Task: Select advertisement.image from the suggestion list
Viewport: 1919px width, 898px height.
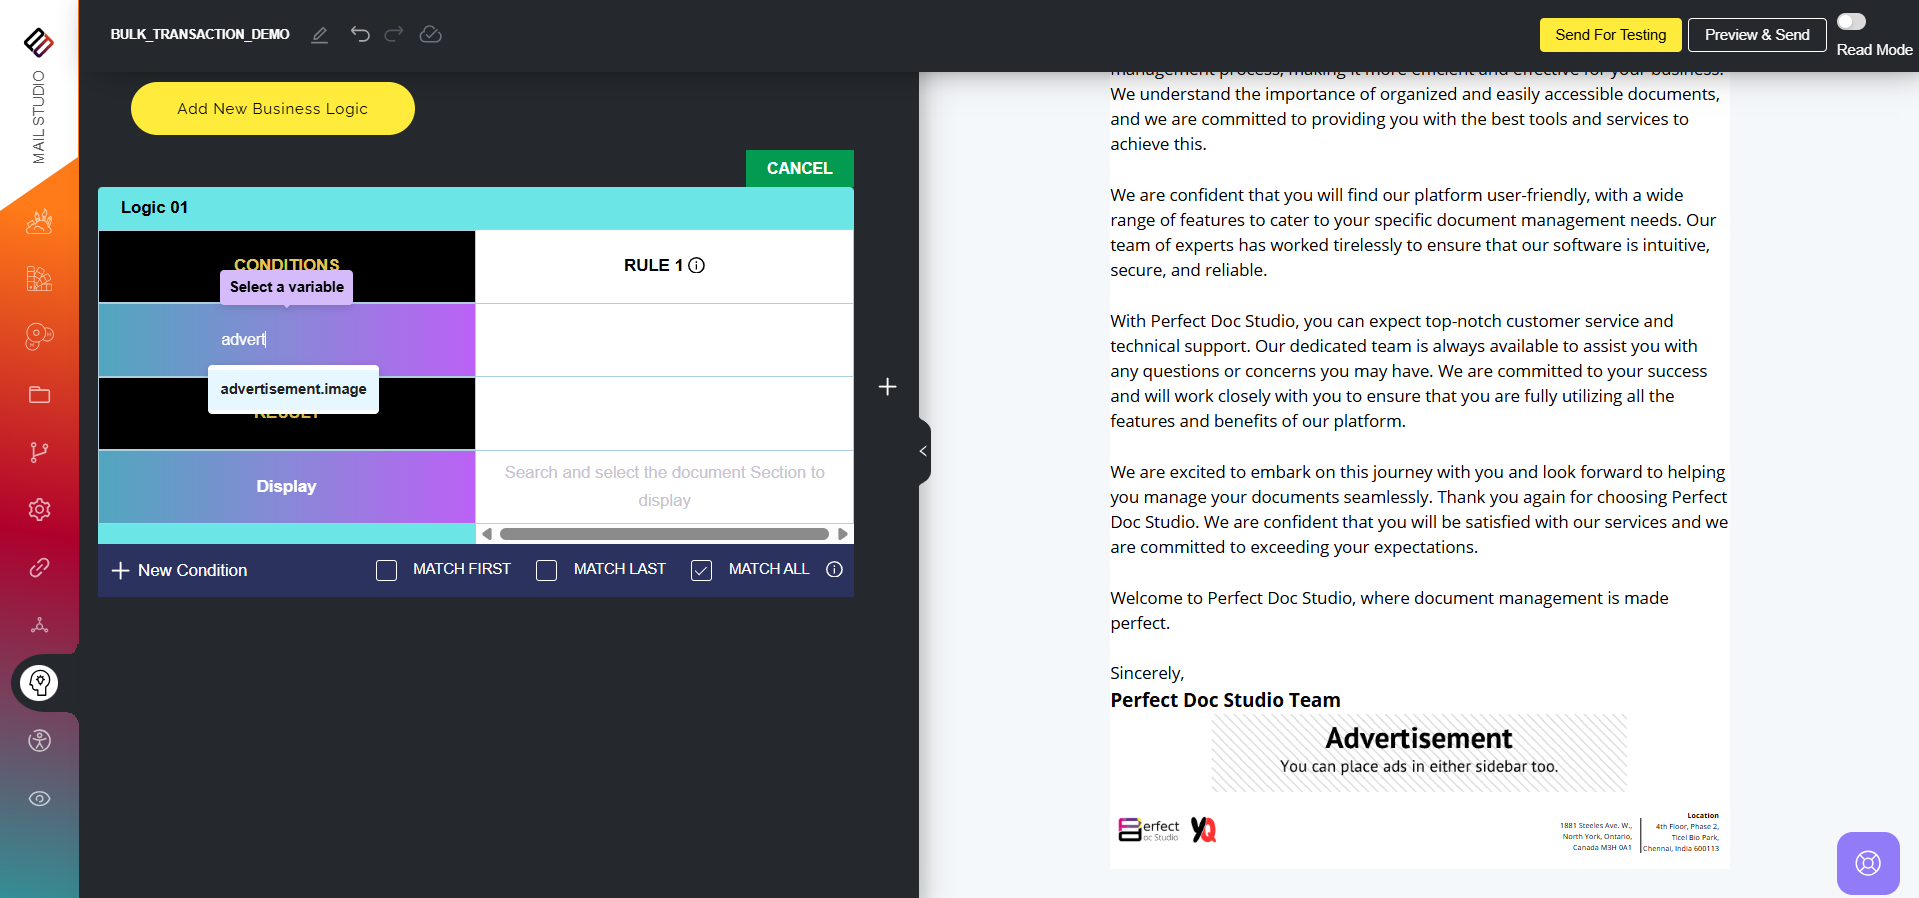Action: 293,389
